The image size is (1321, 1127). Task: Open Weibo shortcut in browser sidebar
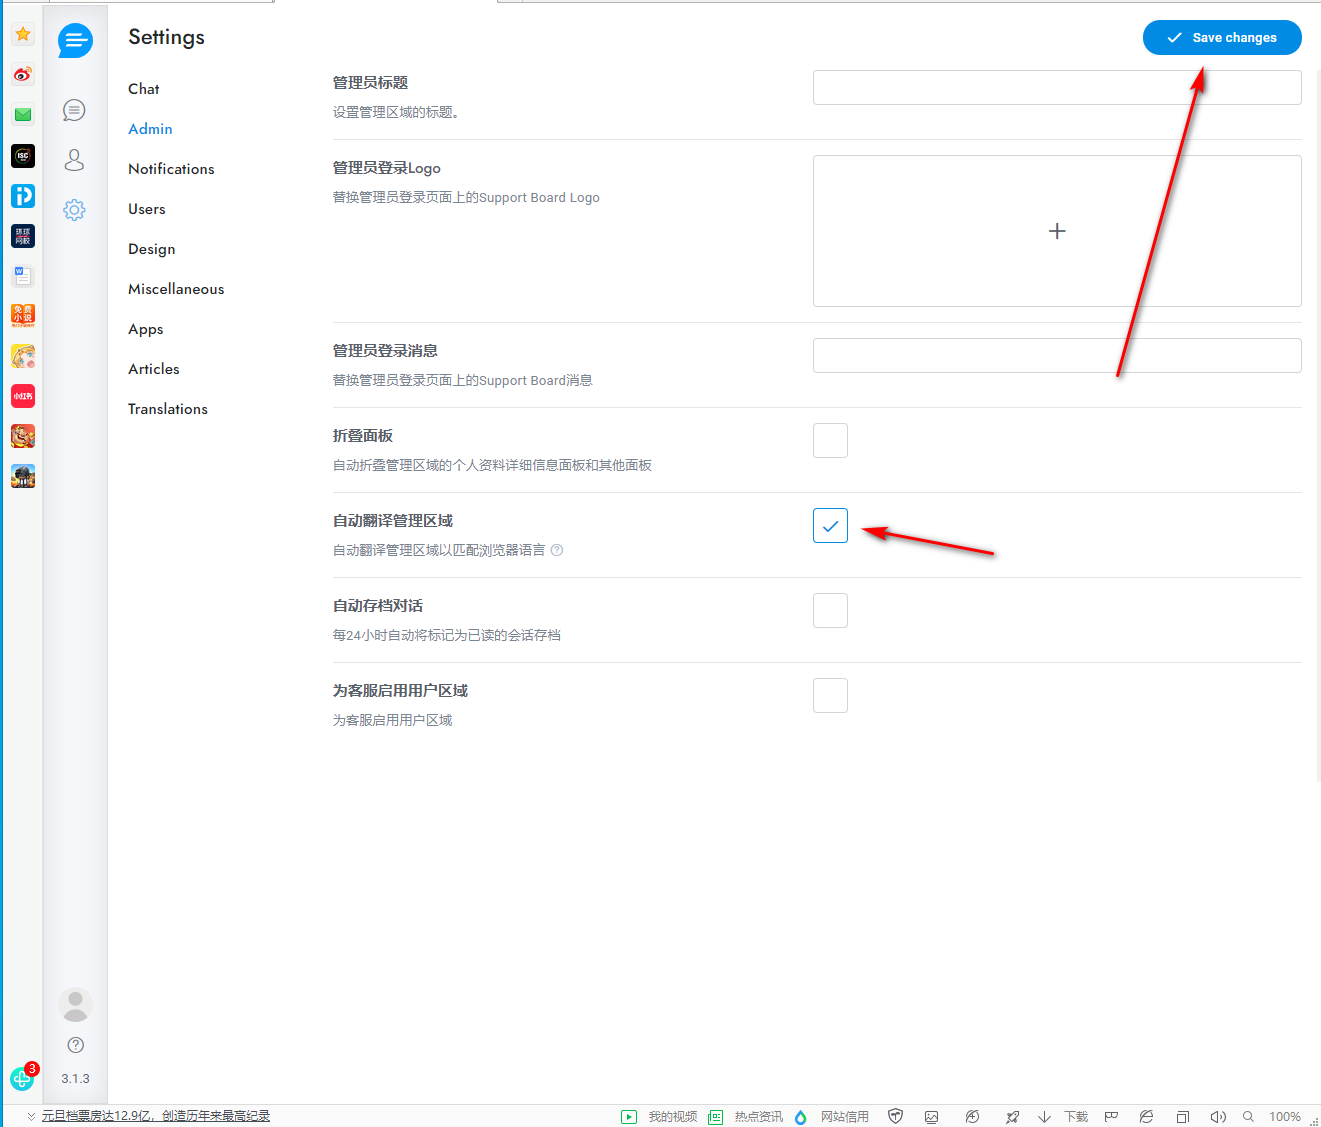click(x=23, y=75)
